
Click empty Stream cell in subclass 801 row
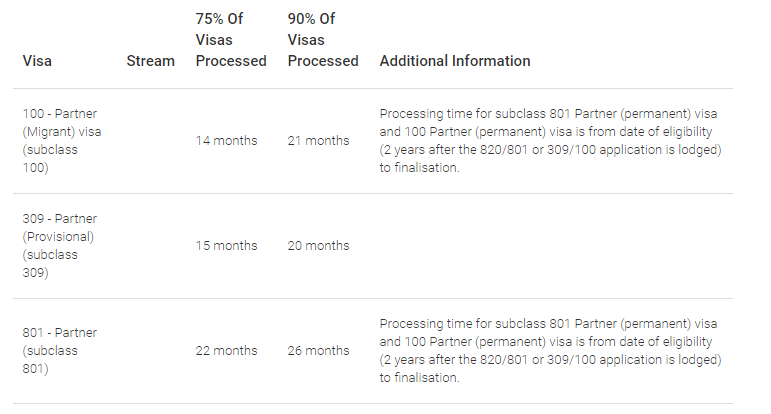click(150, 351)
